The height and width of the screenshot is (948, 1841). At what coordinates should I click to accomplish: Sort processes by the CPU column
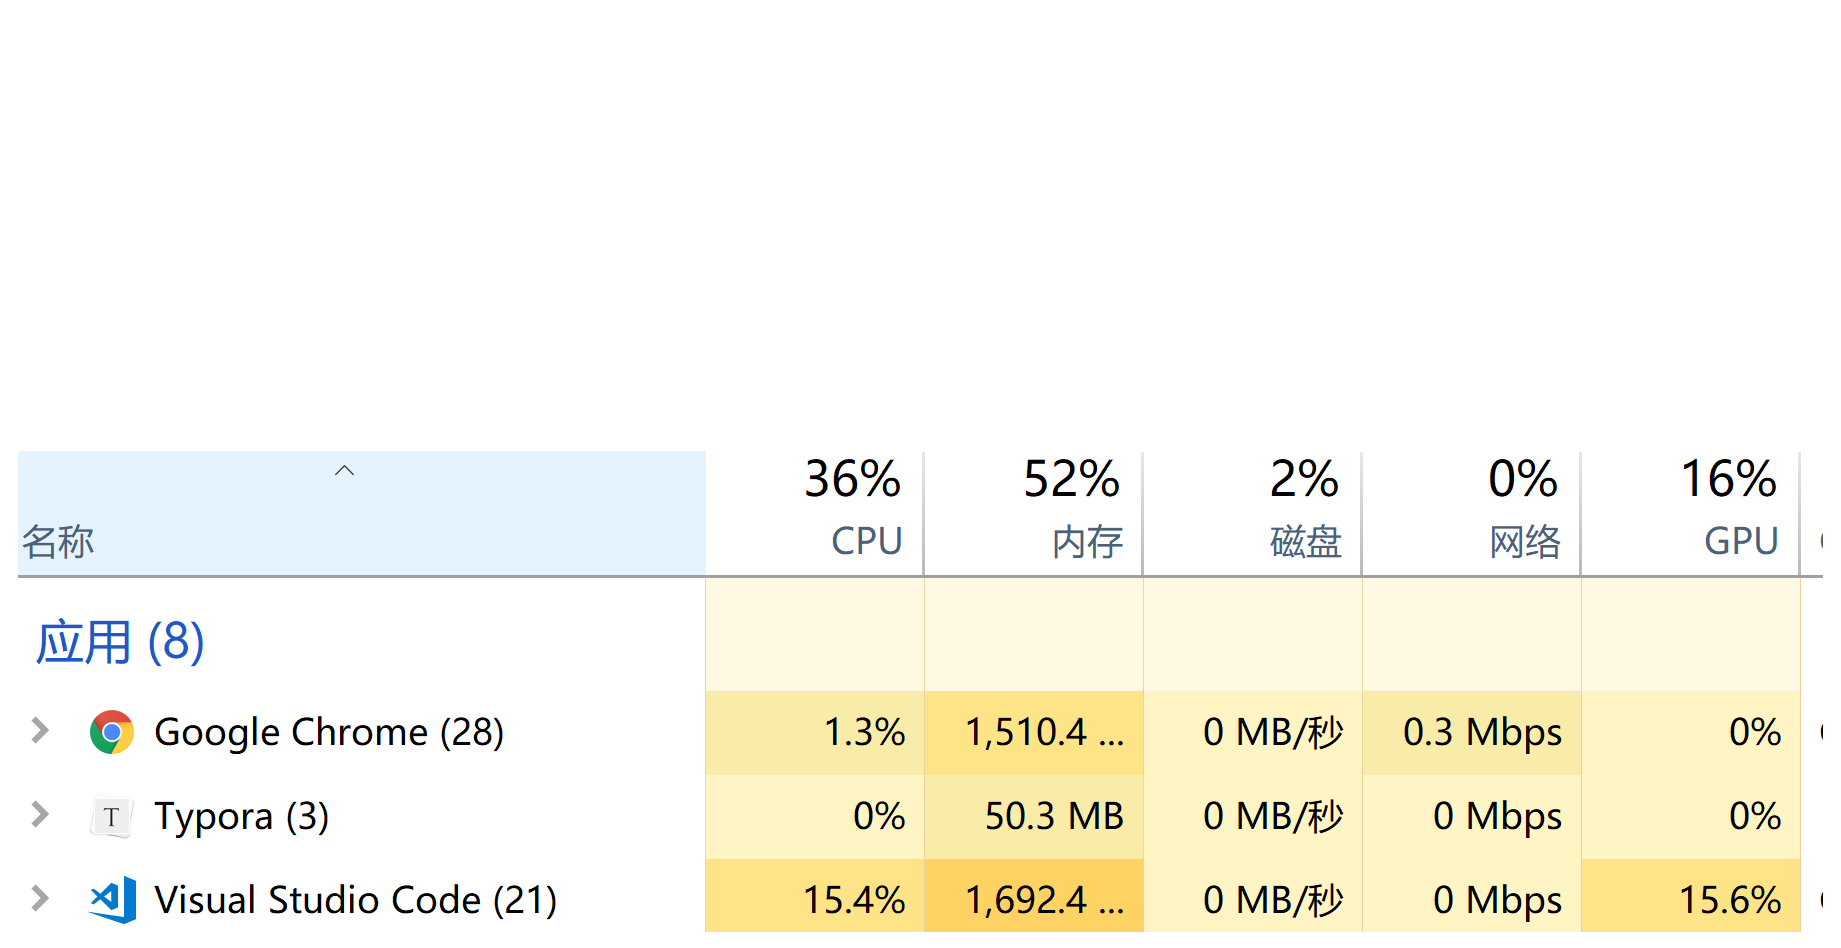[x=814, y=512]
